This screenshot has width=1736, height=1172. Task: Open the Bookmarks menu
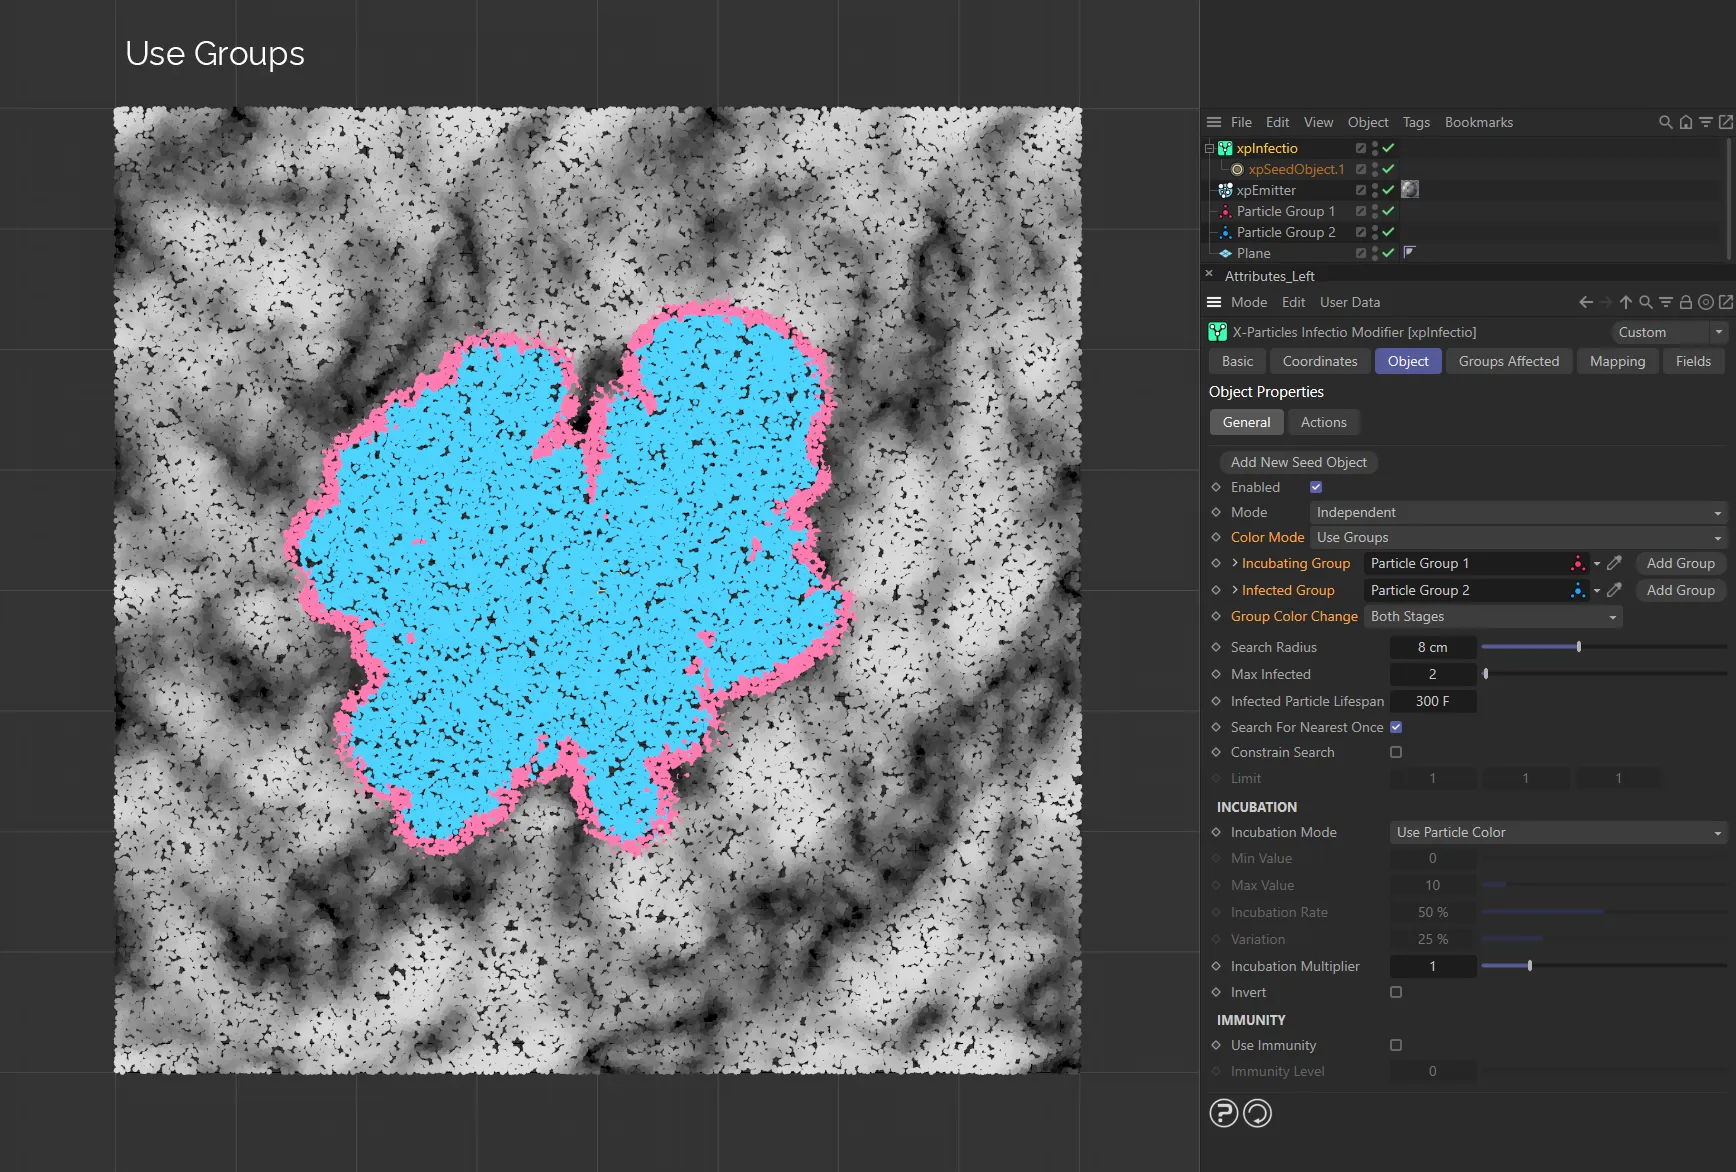(x=1478, y=122)
